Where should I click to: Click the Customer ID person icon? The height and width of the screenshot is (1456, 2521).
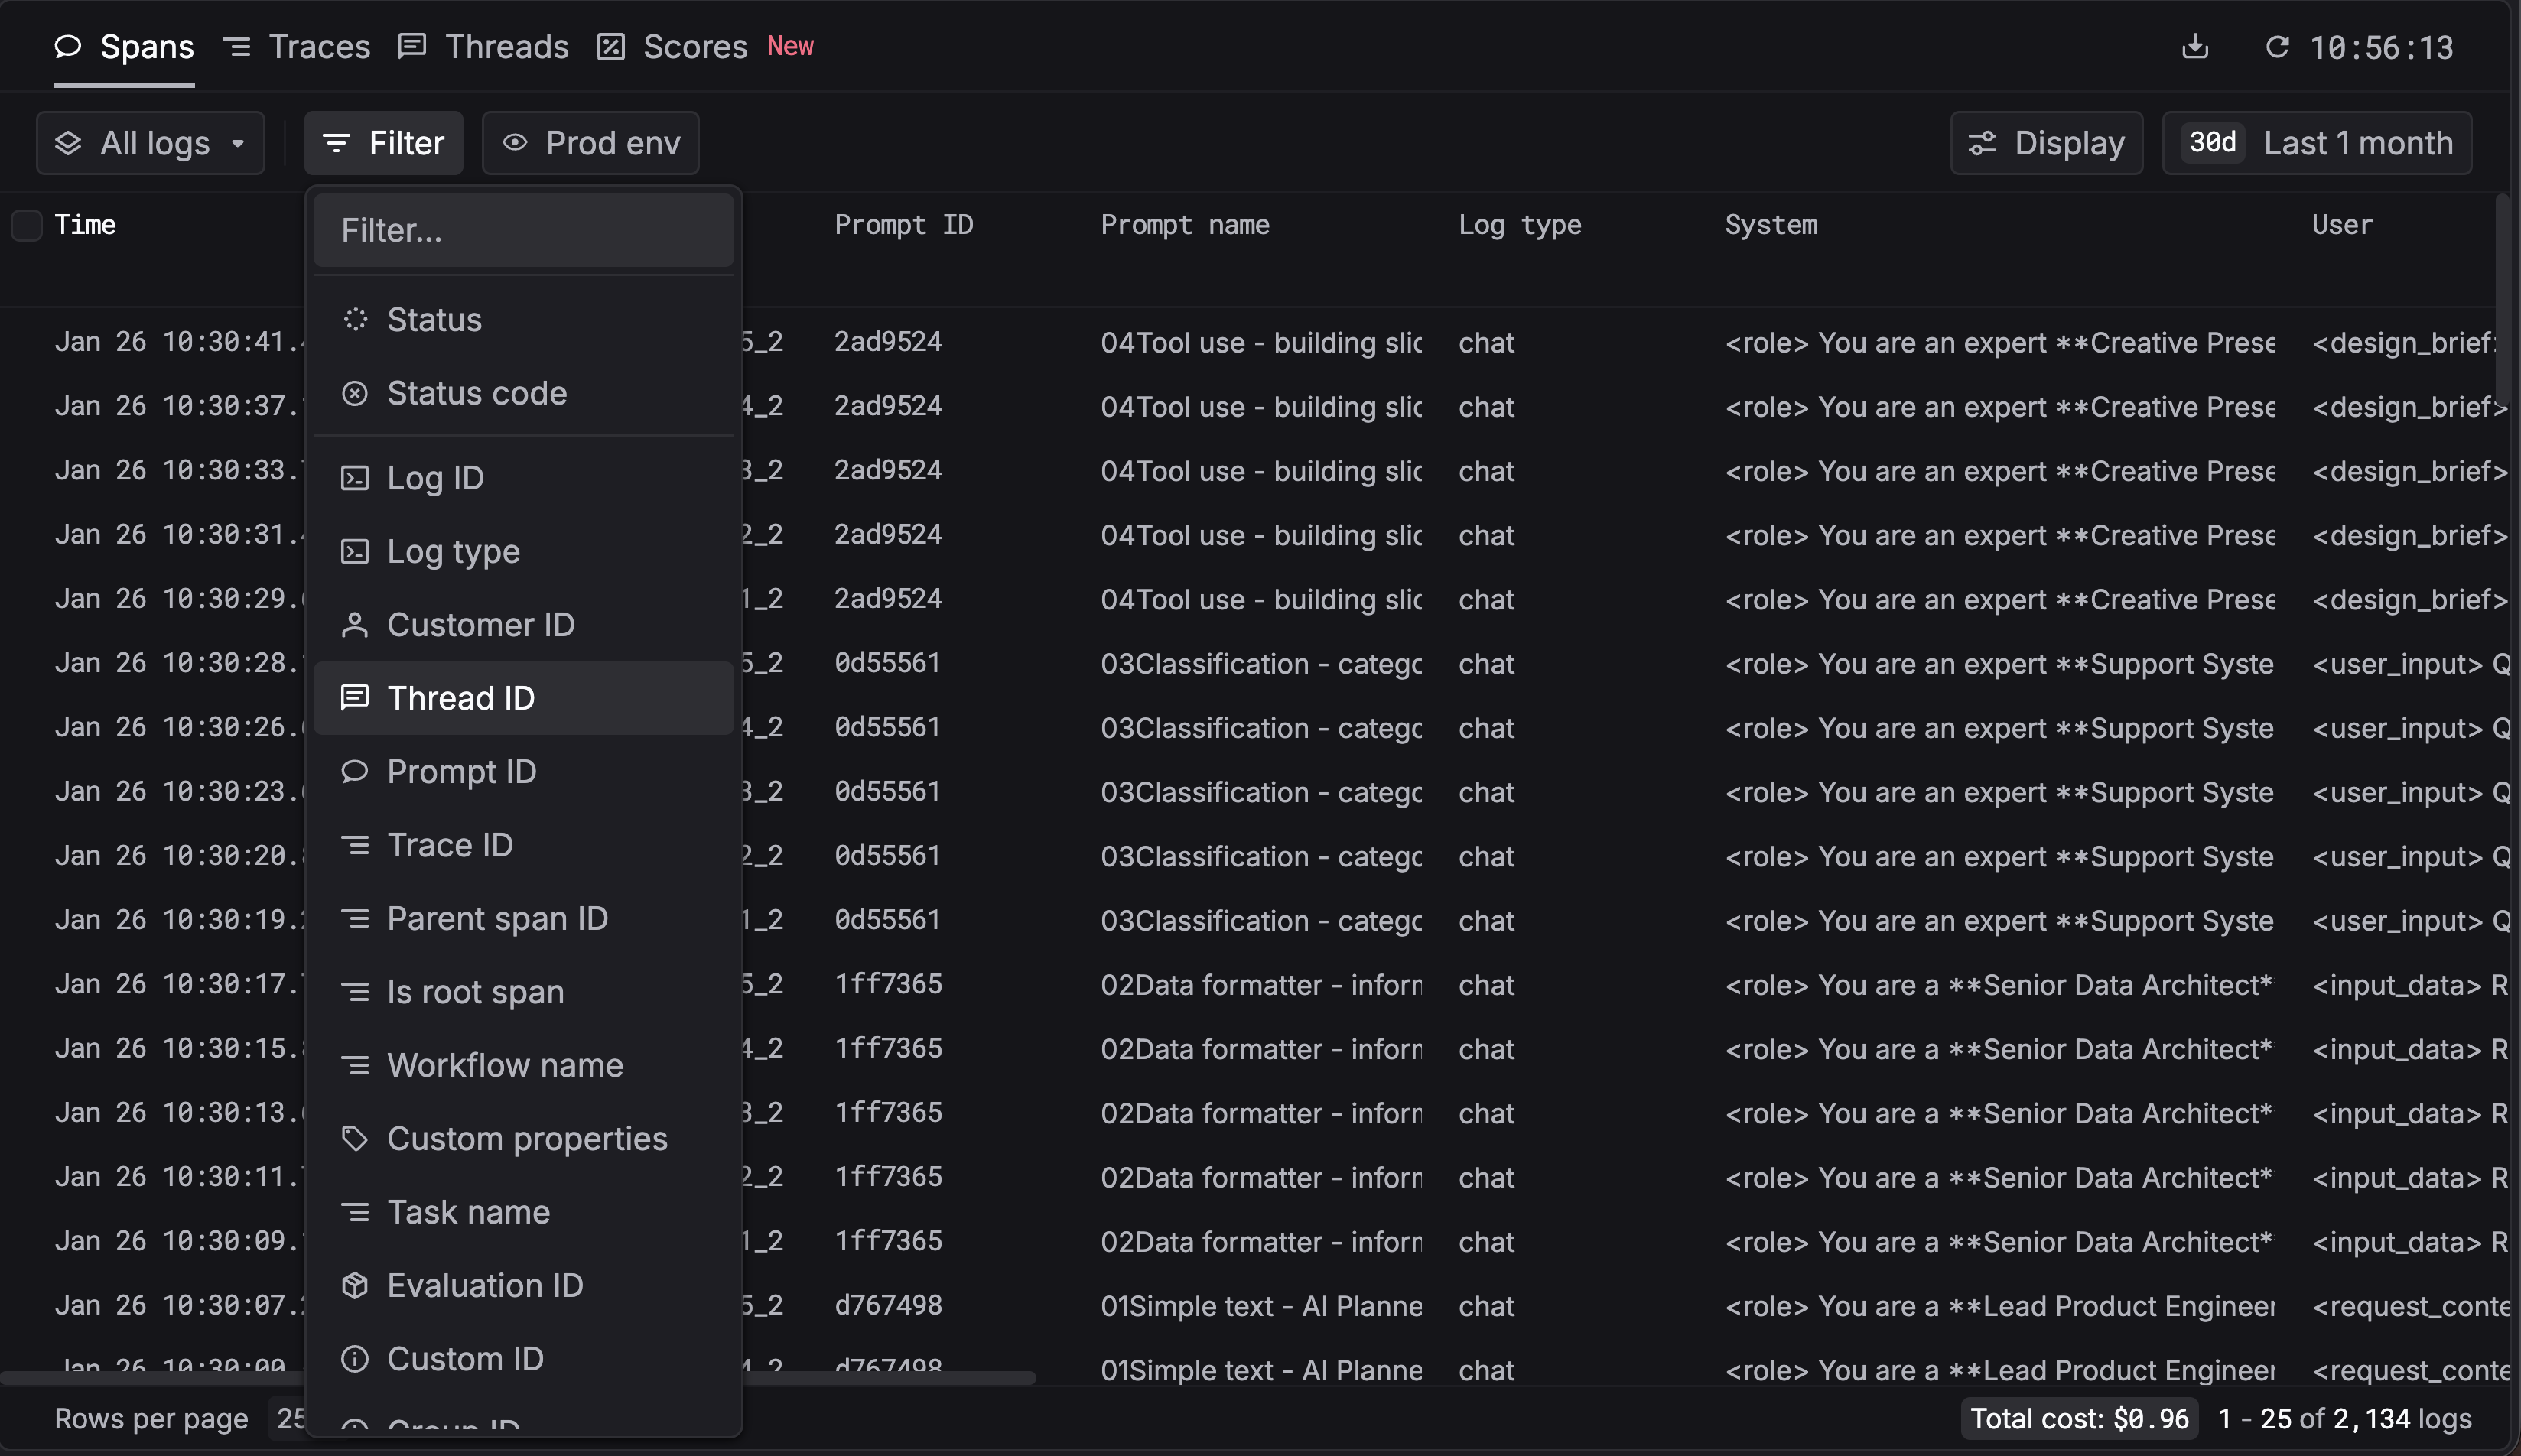[x=355, y=625]
